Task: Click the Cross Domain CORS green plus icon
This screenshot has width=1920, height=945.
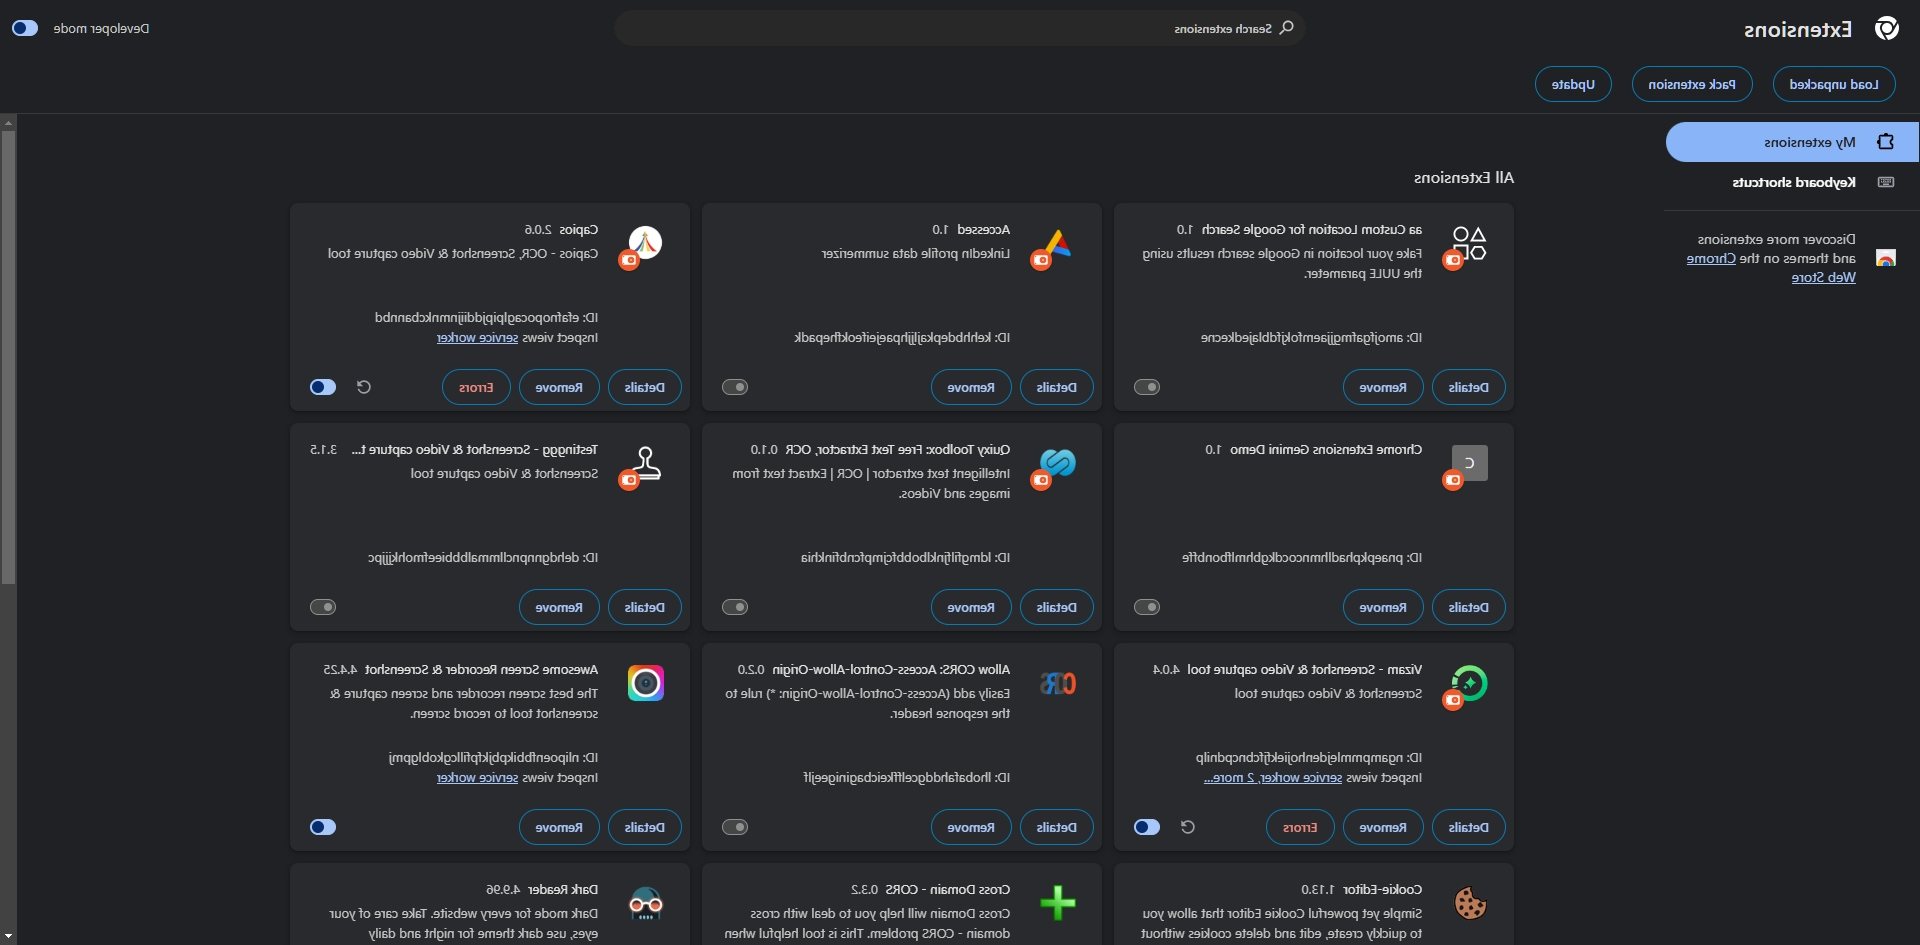Action: 1057,903
